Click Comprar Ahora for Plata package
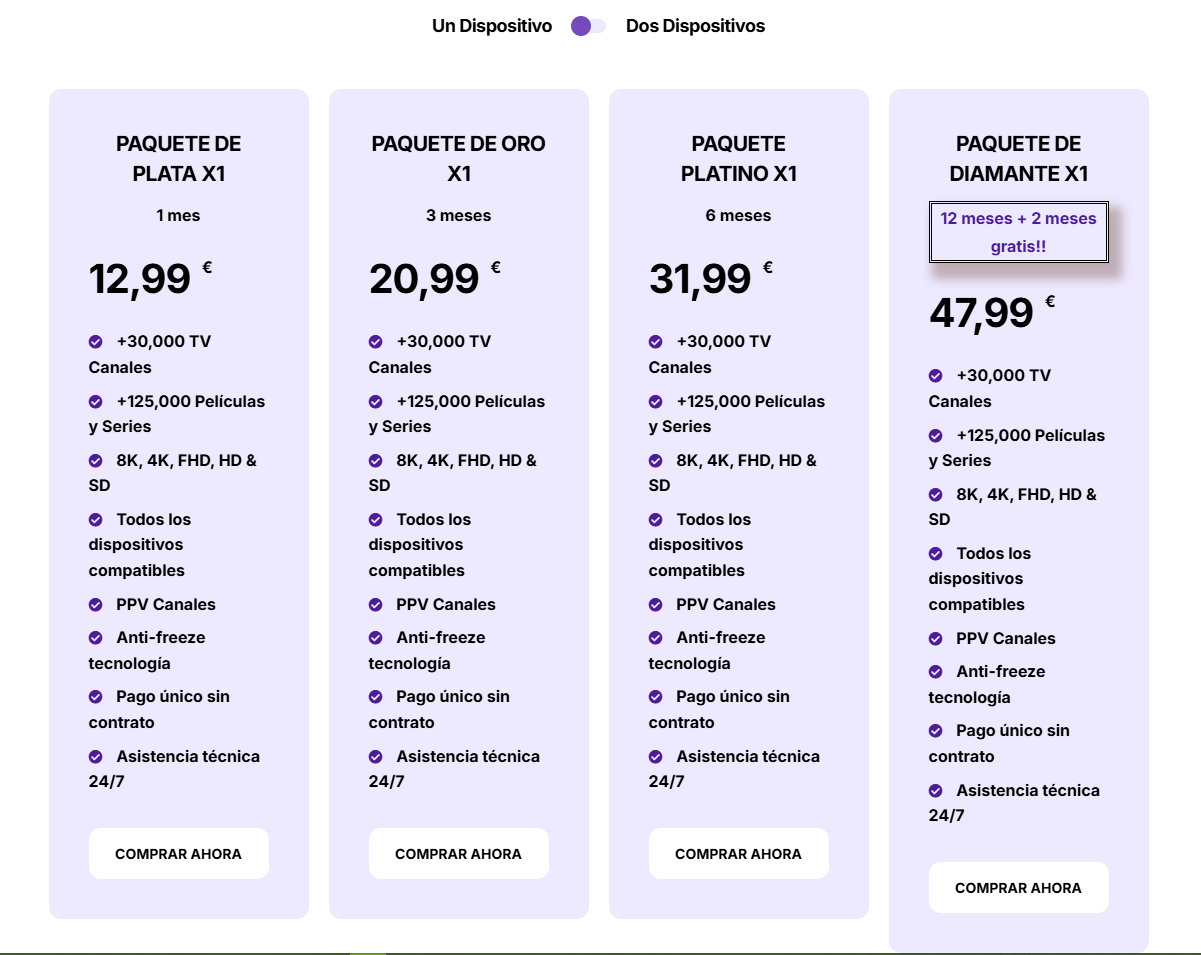 [x=179, y=854]
